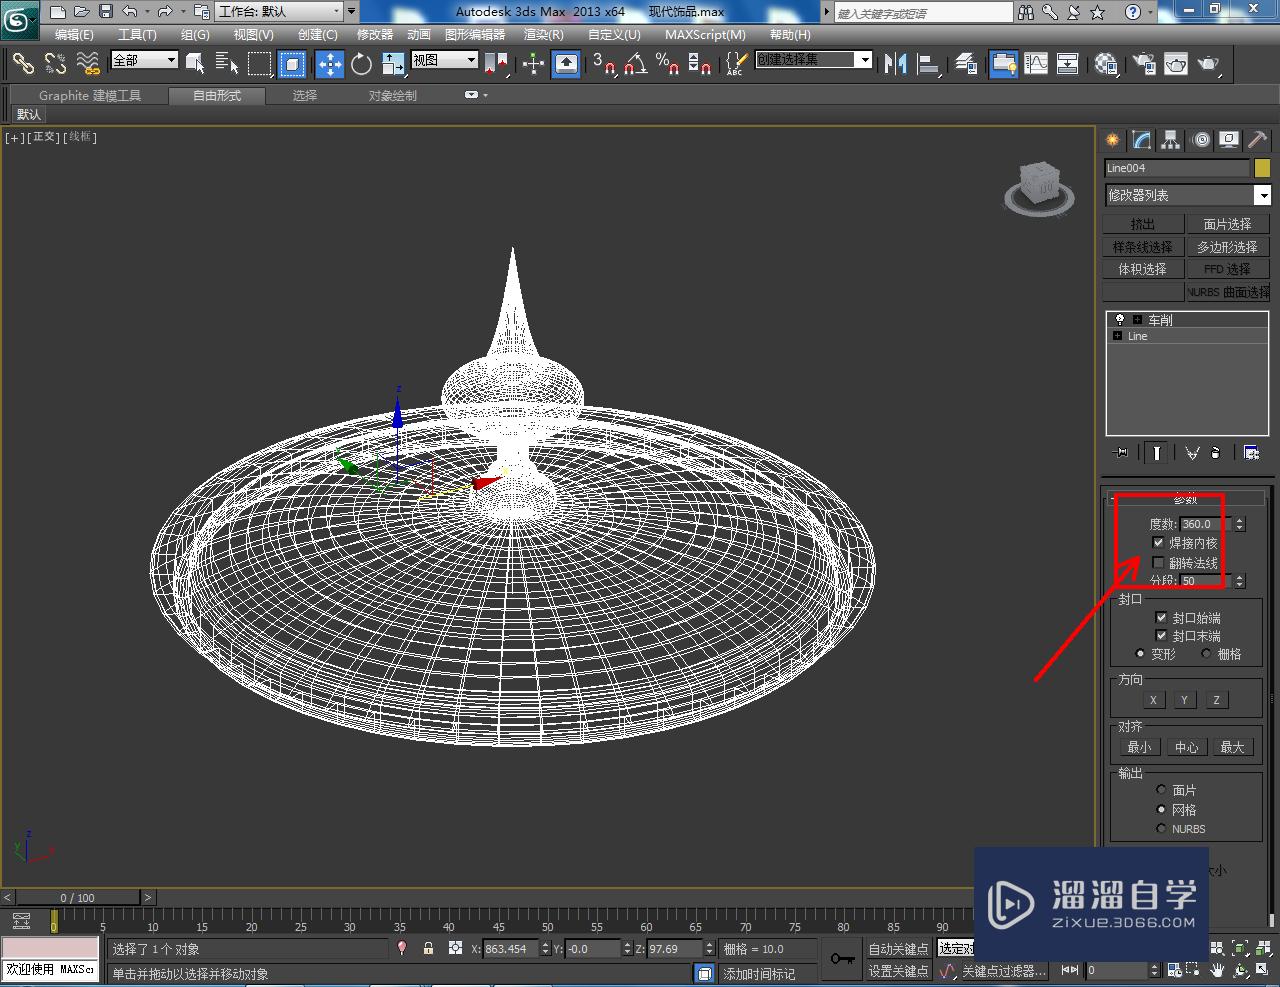Click the Align tool icon

tap(929, 64)
